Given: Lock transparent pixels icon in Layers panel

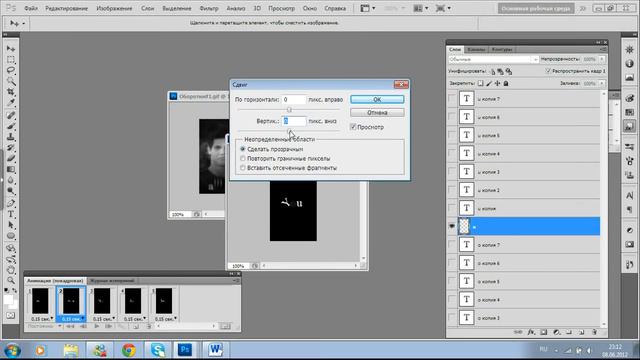Looking at the screenshot, I should (480, 83).
